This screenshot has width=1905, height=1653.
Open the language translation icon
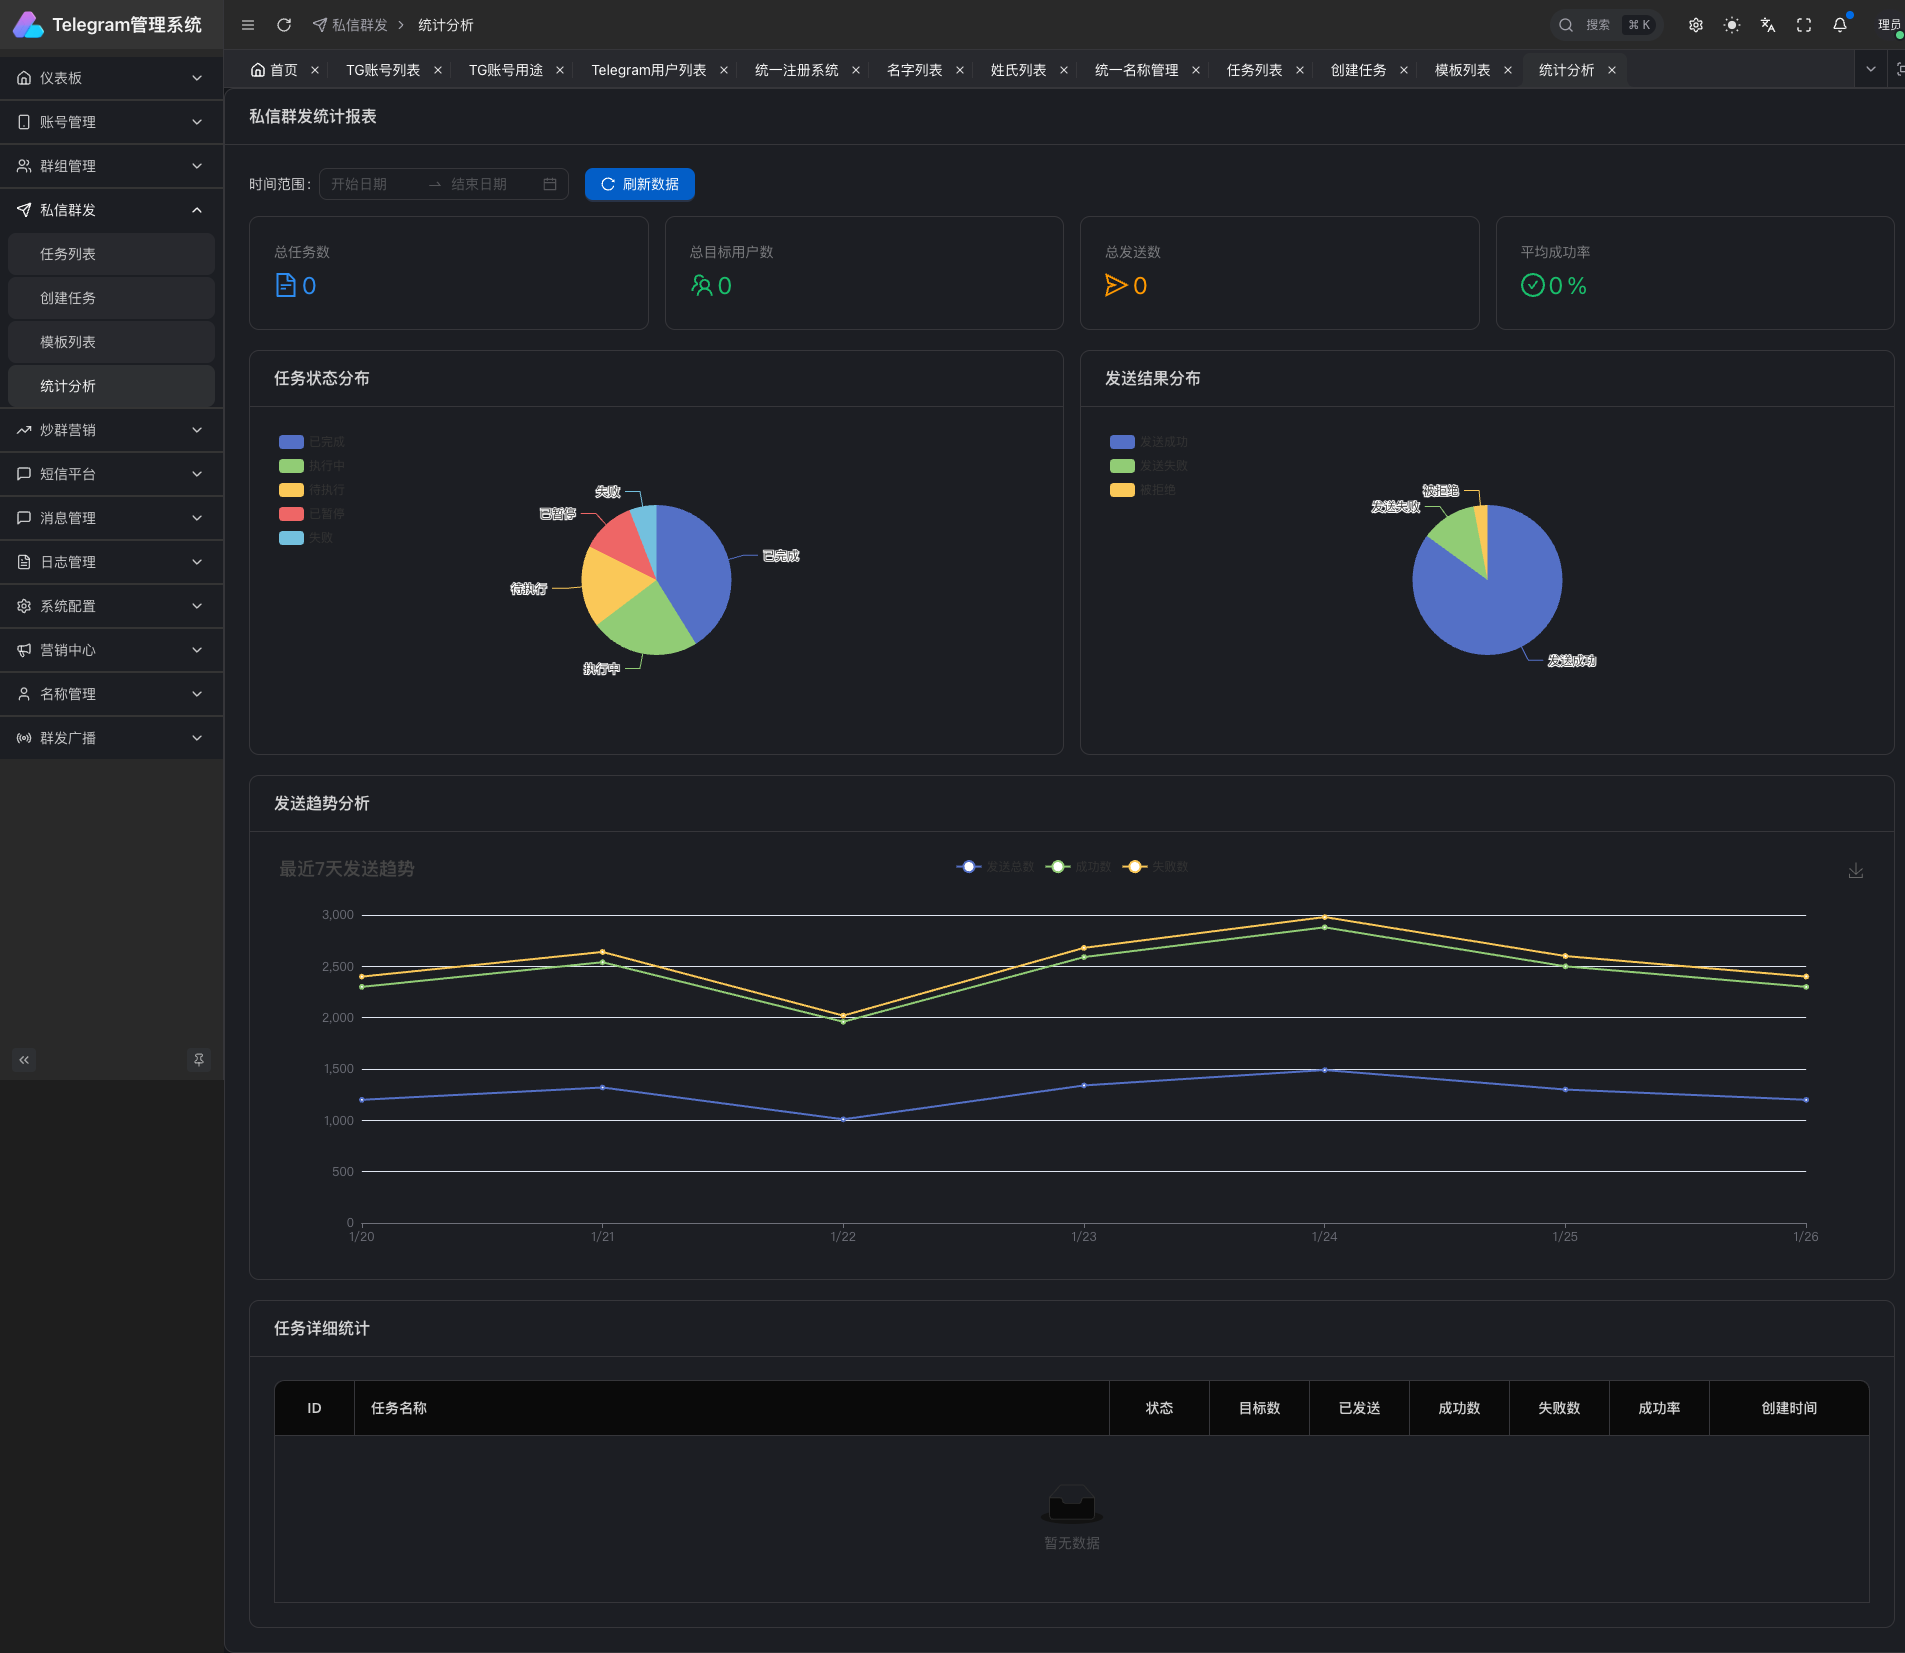(1767, 25)
